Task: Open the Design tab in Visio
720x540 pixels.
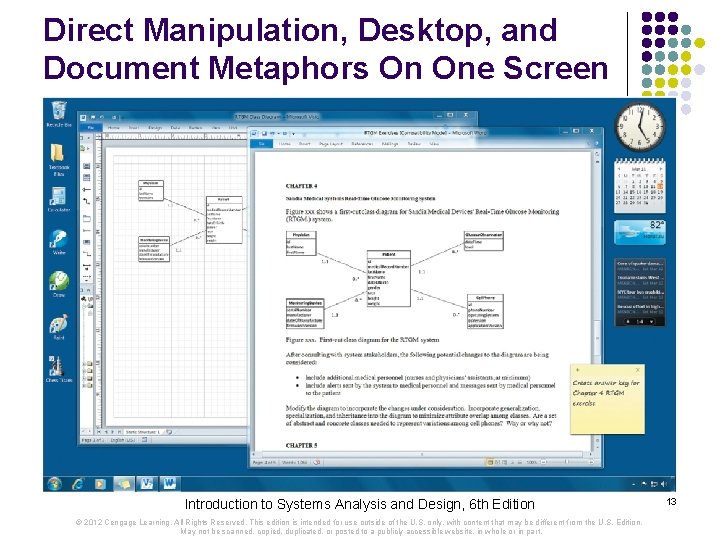Action: click(155, 128)
